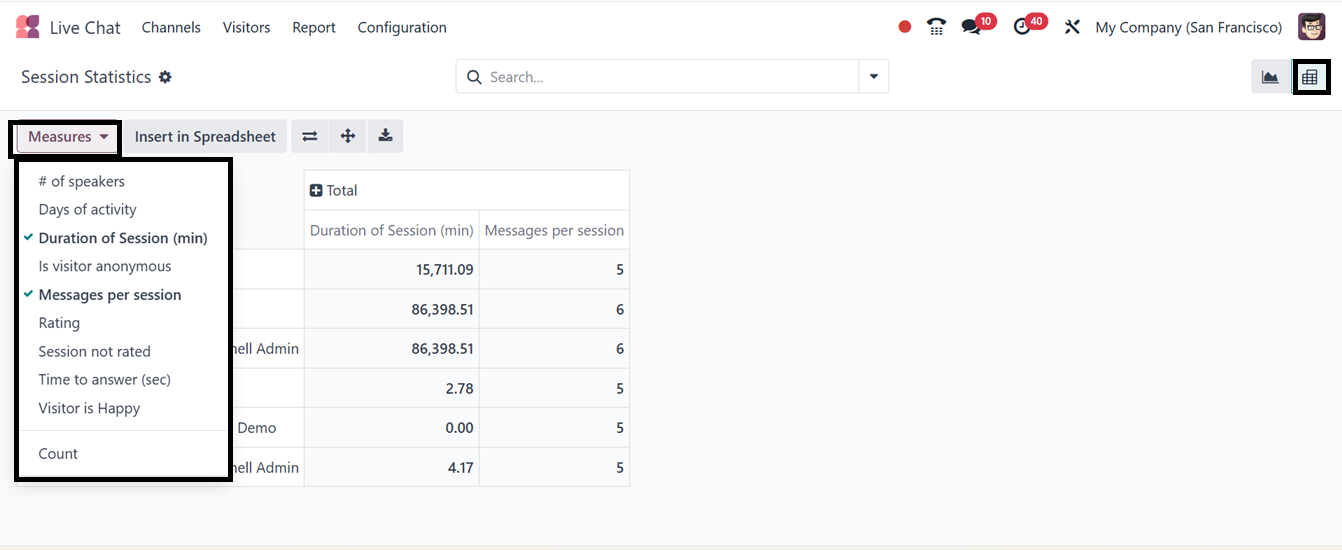The height and width of the screenshot is (550, 1342).
Task: Open the discuss conversations icon
Action: [x=971, y=27]
